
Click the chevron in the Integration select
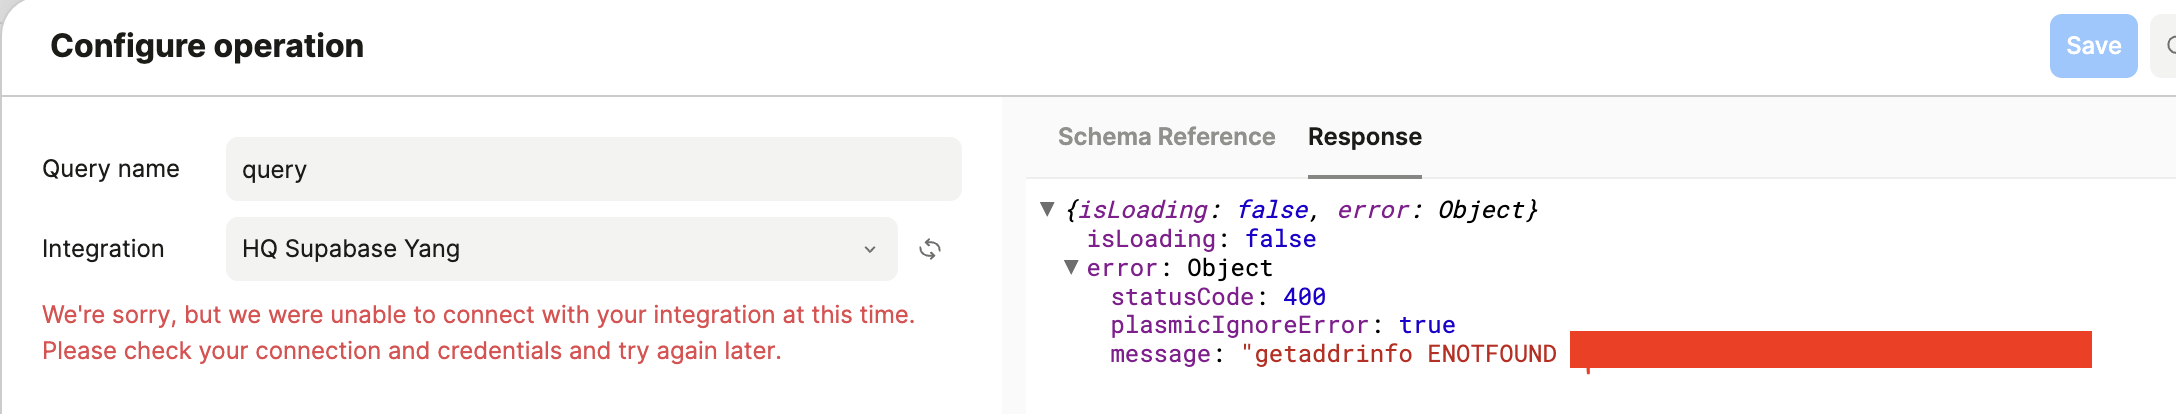870,249
